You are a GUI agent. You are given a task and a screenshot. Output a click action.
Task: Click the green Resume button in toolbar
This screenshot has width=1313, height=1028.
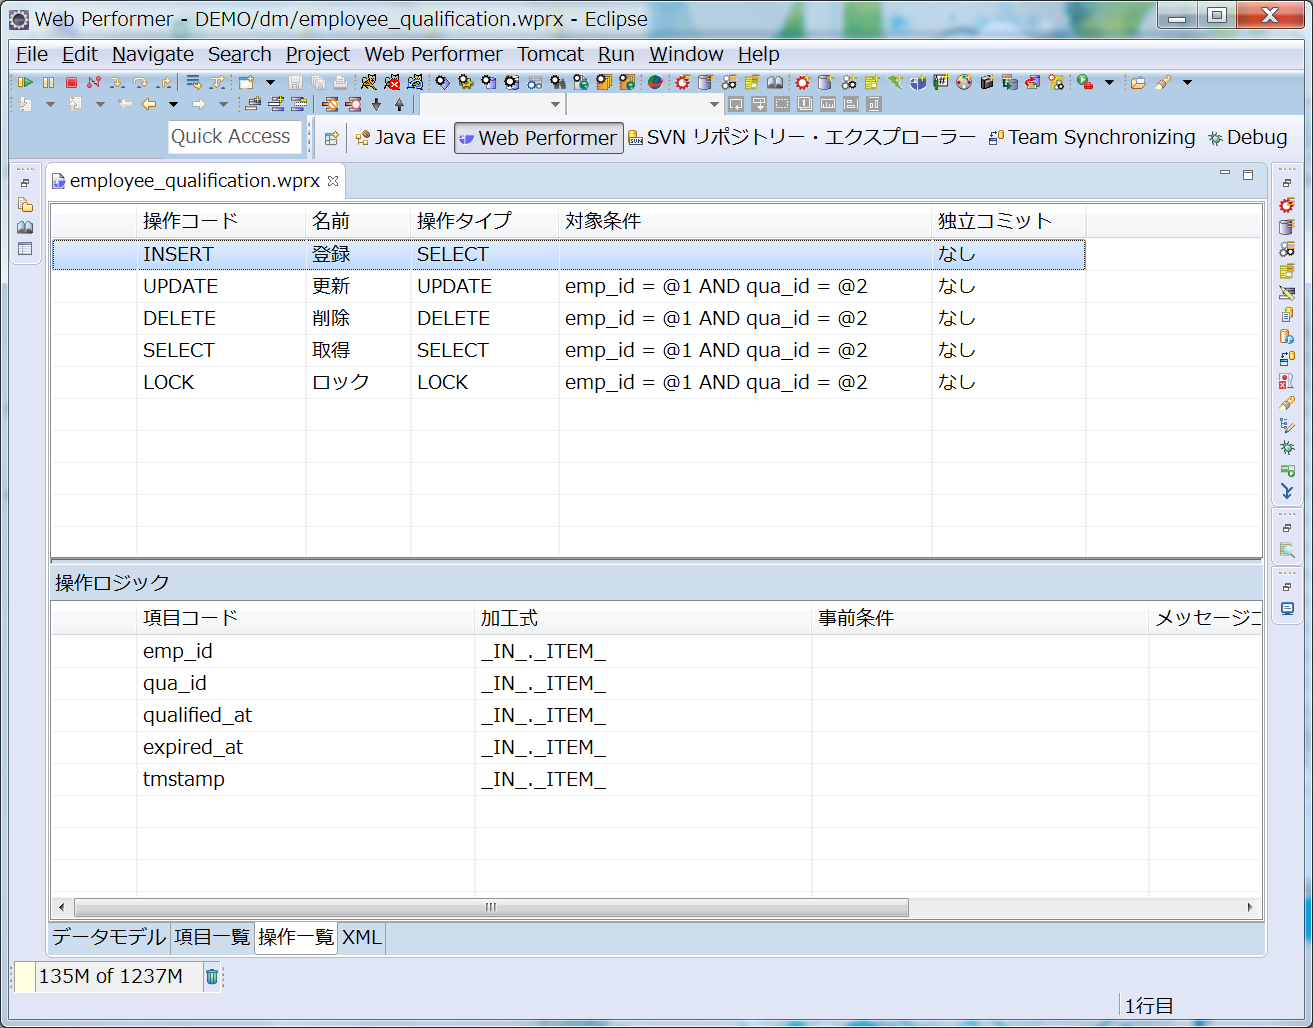coord(25,82)
